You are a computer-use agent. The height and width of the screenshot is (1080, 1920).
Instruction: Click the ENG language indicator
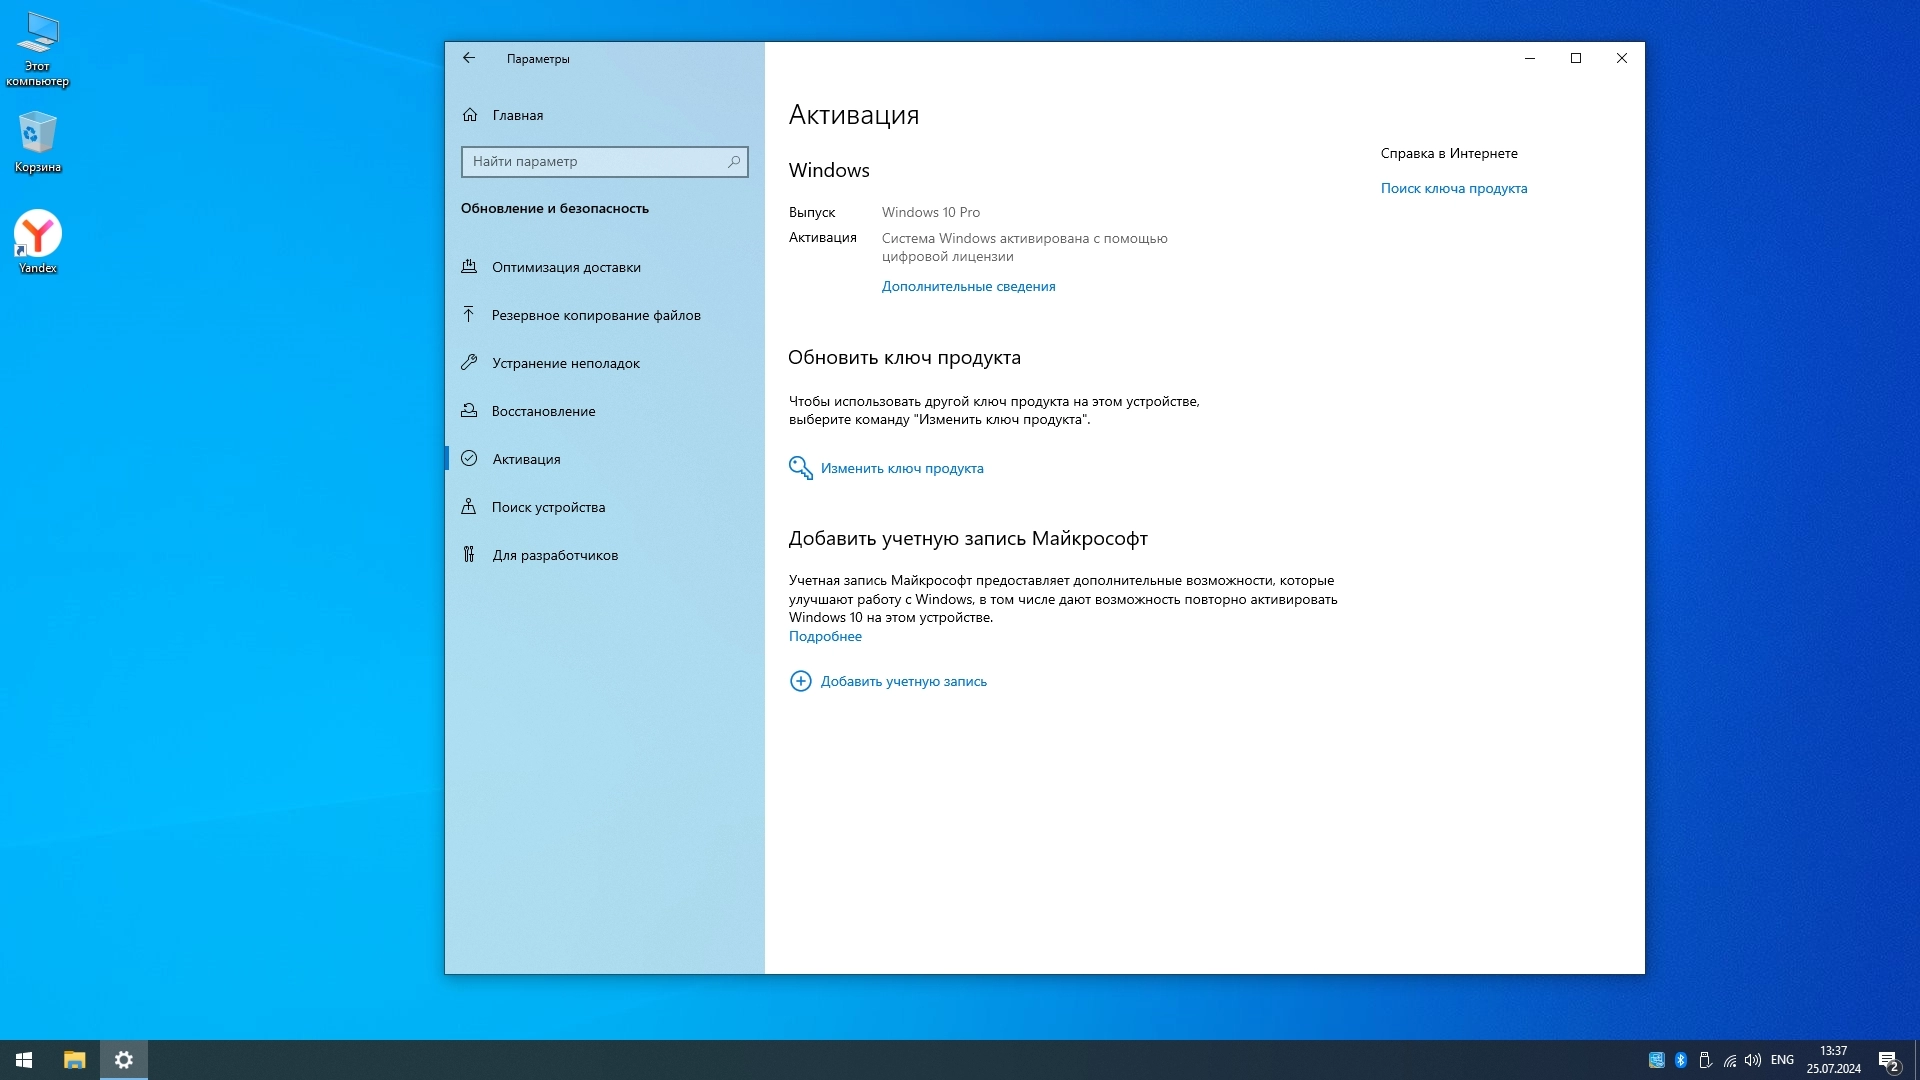1782,1060
